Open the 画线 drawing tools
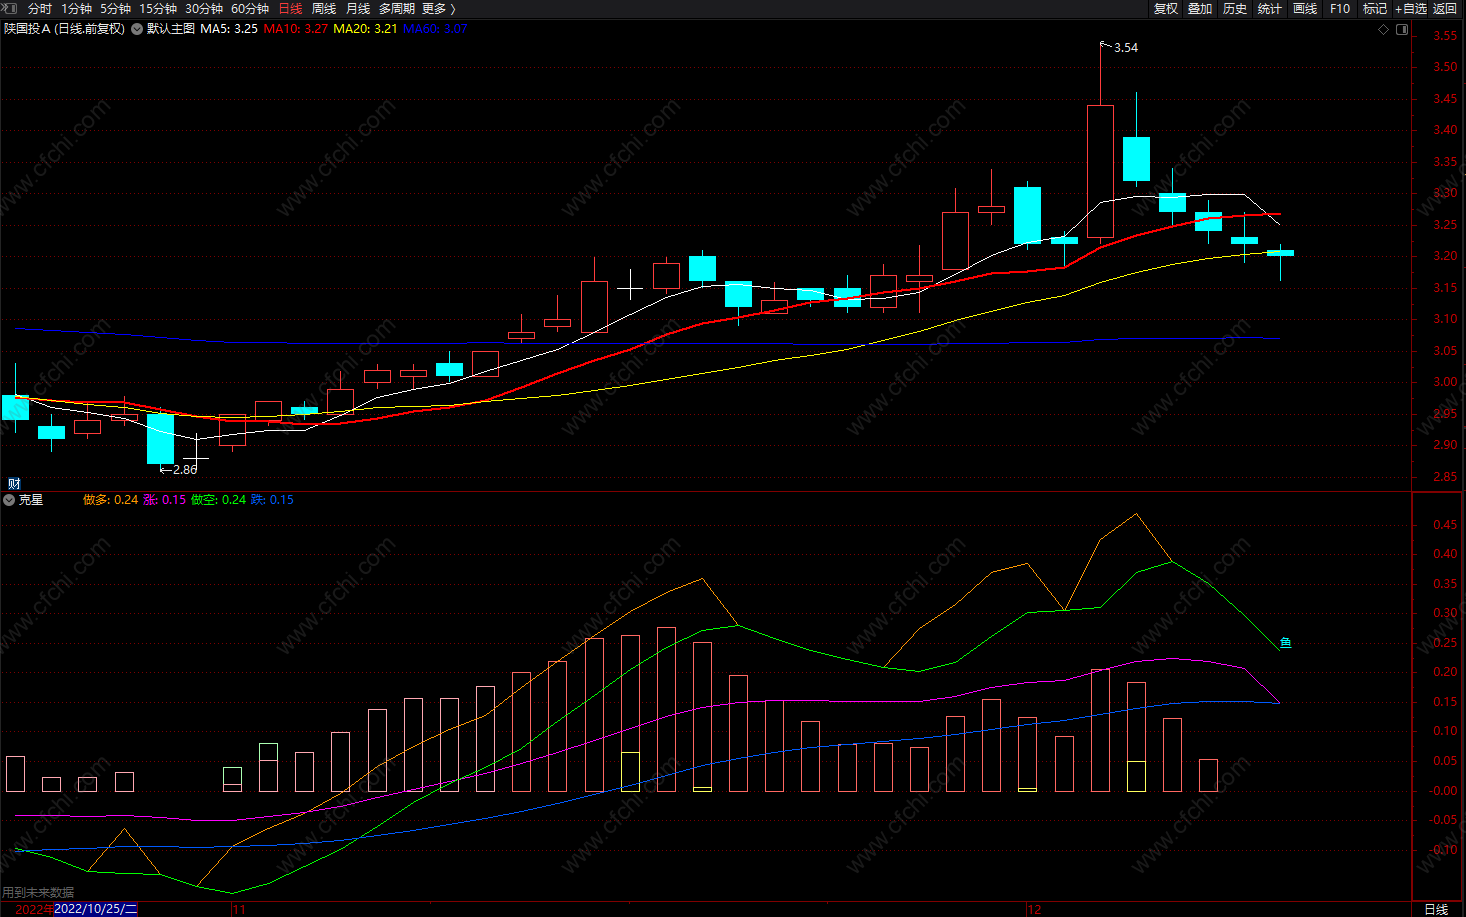Viewport: 1466px width, 917px height. pos(1305,8)
